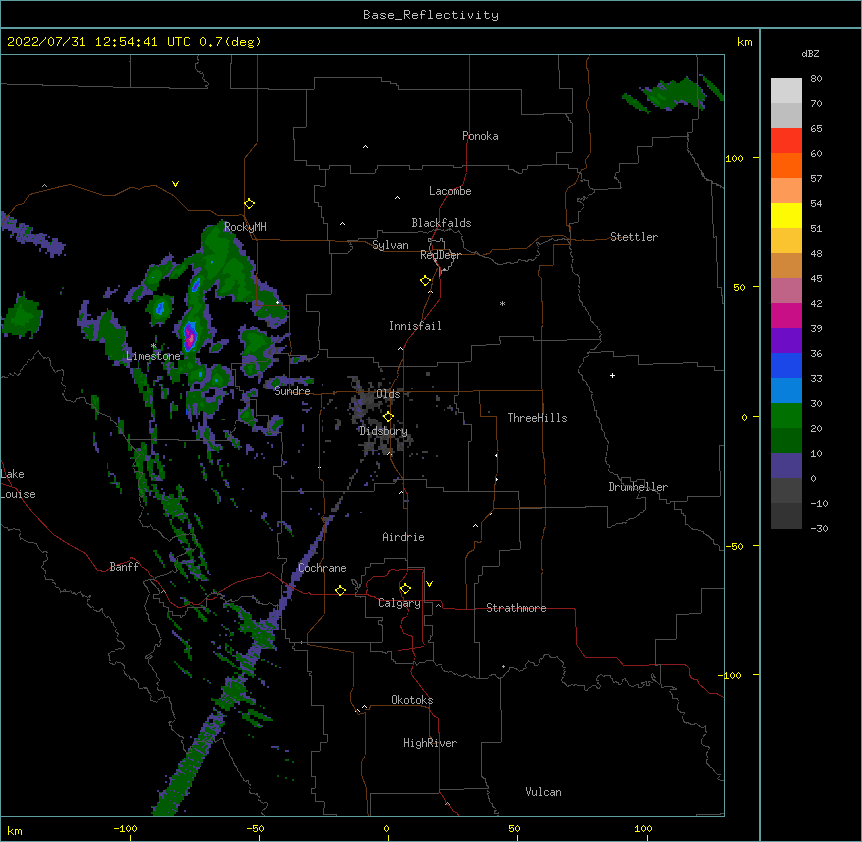Image resolution: width=862 pixels, height=842 pixels.
Task: Select the dark green 10-20 dBZ swatch
Action: pyautogui.click(x=786, y=441)
